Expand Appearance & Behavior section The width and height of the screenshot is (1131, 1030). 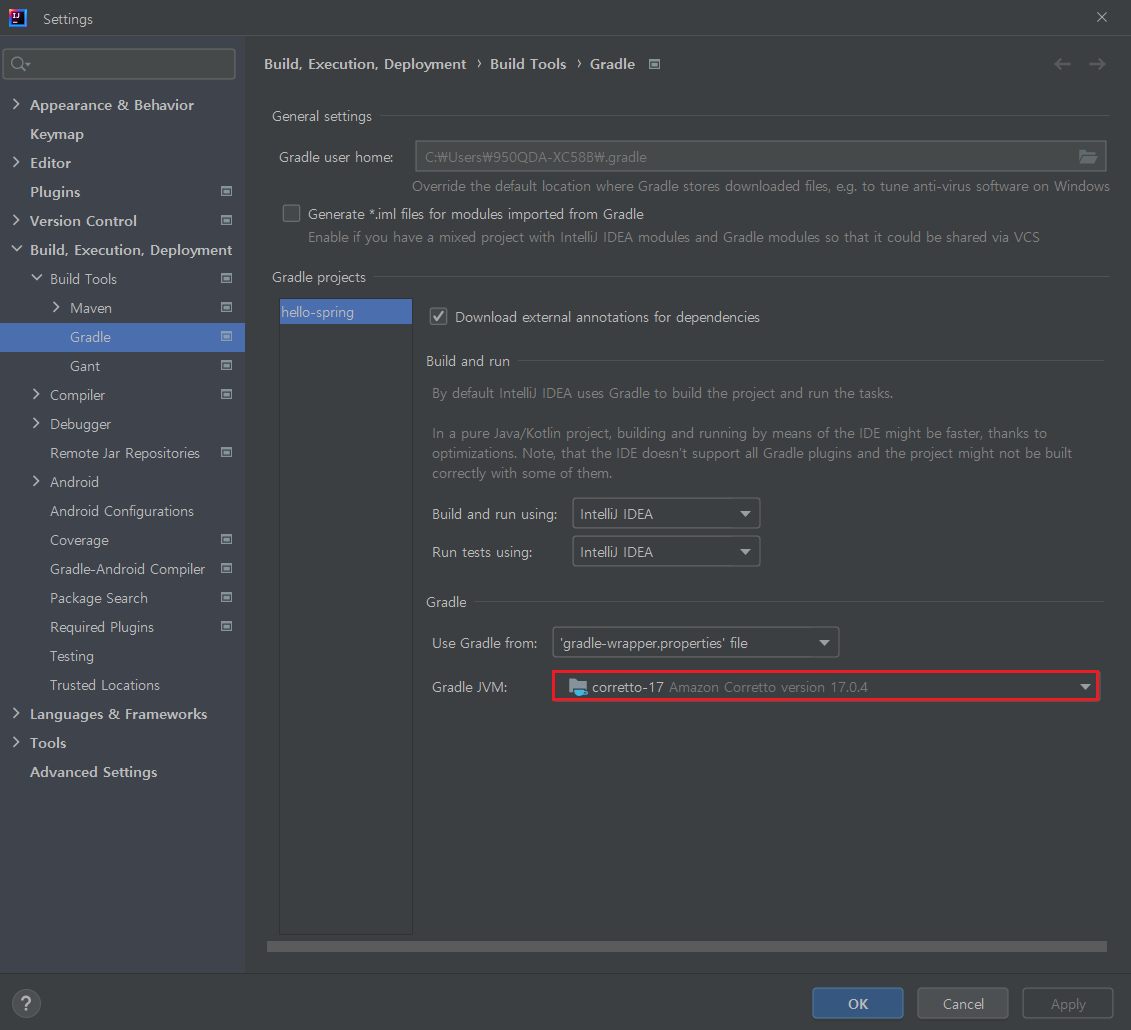click(16, 105)
